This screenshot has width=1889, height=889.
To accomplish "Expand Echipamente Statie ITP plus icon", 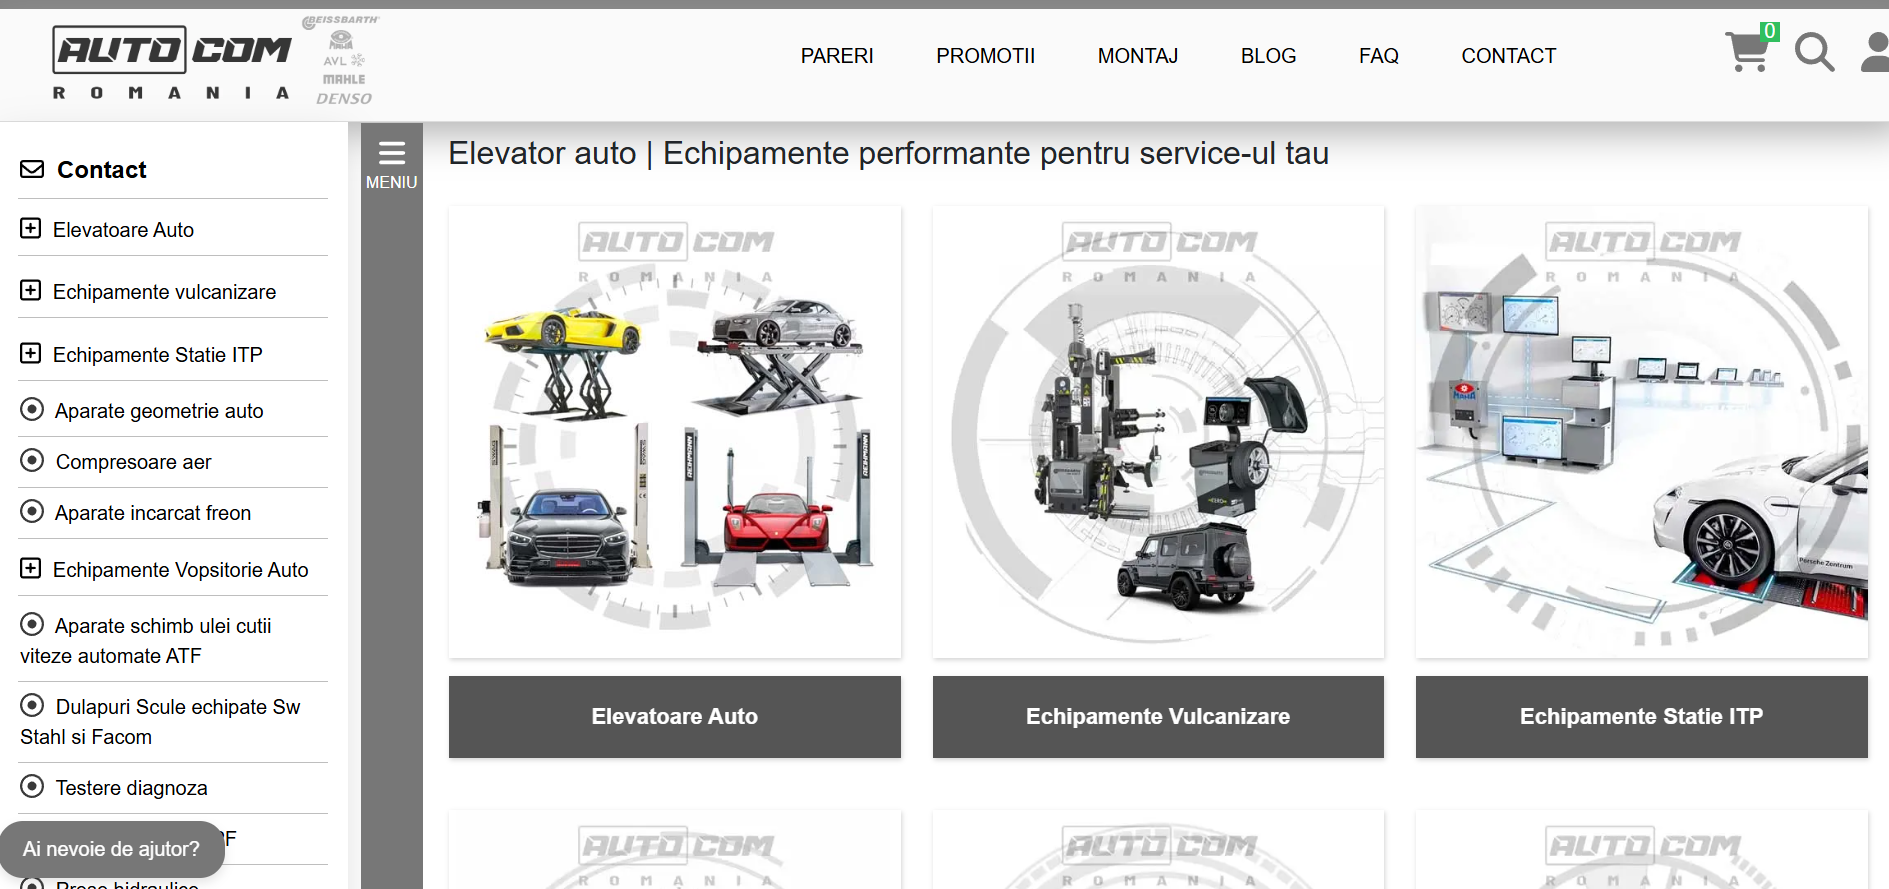I will [31, 353].
